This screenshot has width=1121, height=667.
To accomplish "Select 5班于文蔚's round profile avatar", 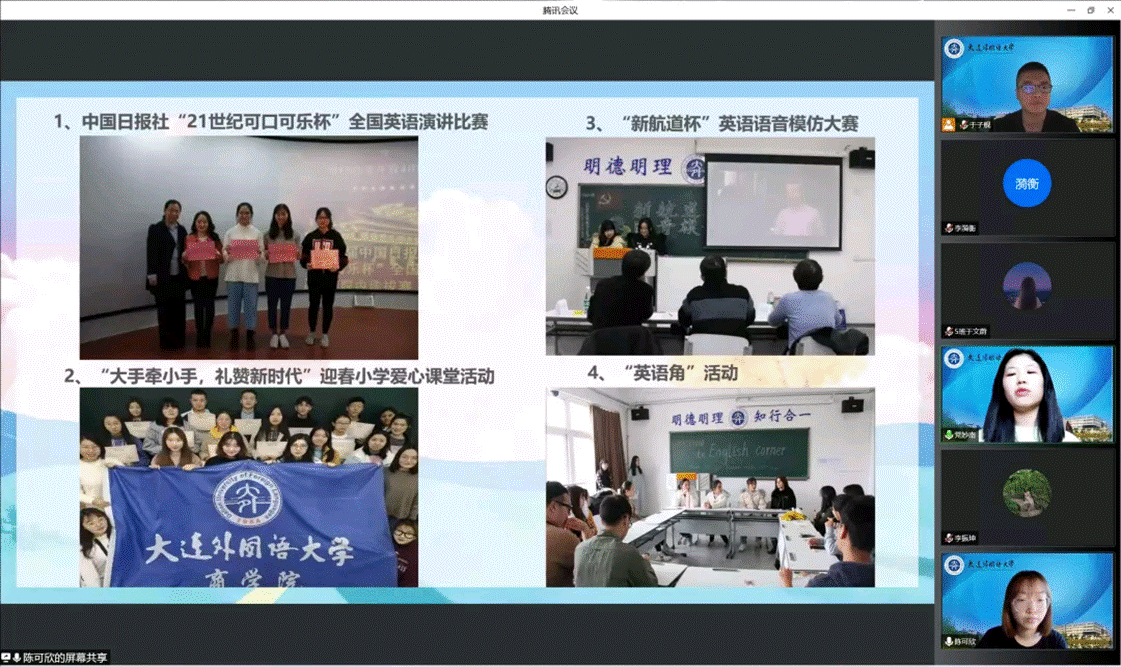I will [x=1027, y=286].
